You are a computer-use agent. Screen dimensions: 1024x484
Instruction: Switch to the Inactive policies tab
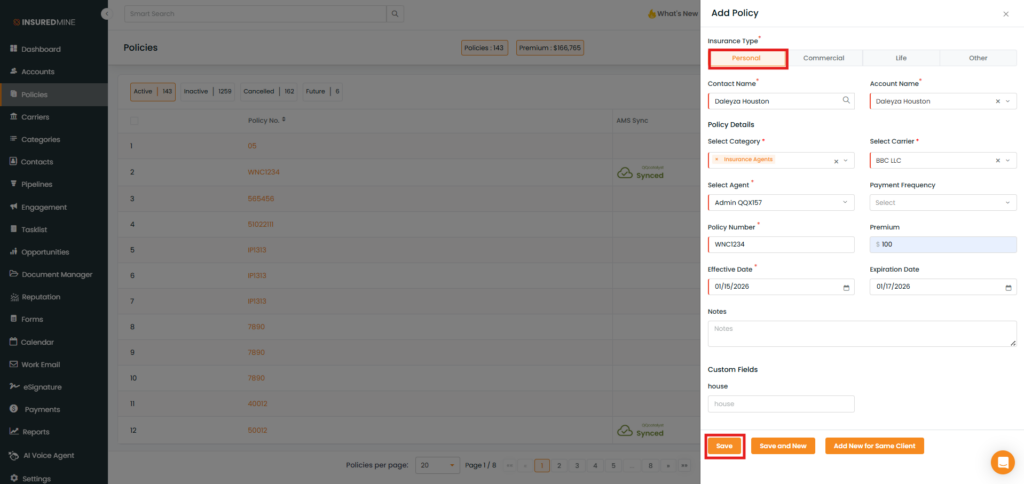pos(207,92)
